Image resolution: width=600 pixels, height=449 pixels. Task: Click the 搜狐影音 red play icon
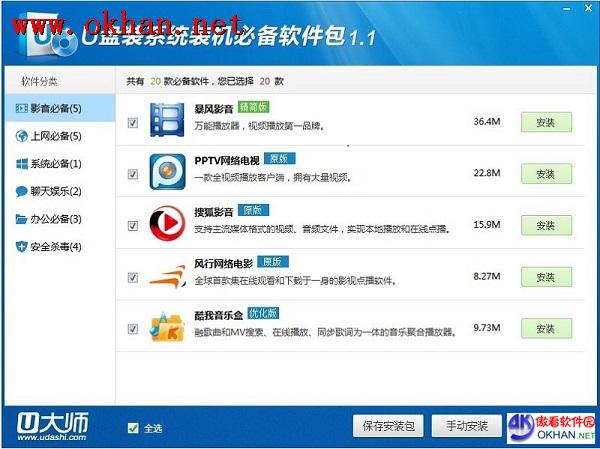(x=167, y=223)
